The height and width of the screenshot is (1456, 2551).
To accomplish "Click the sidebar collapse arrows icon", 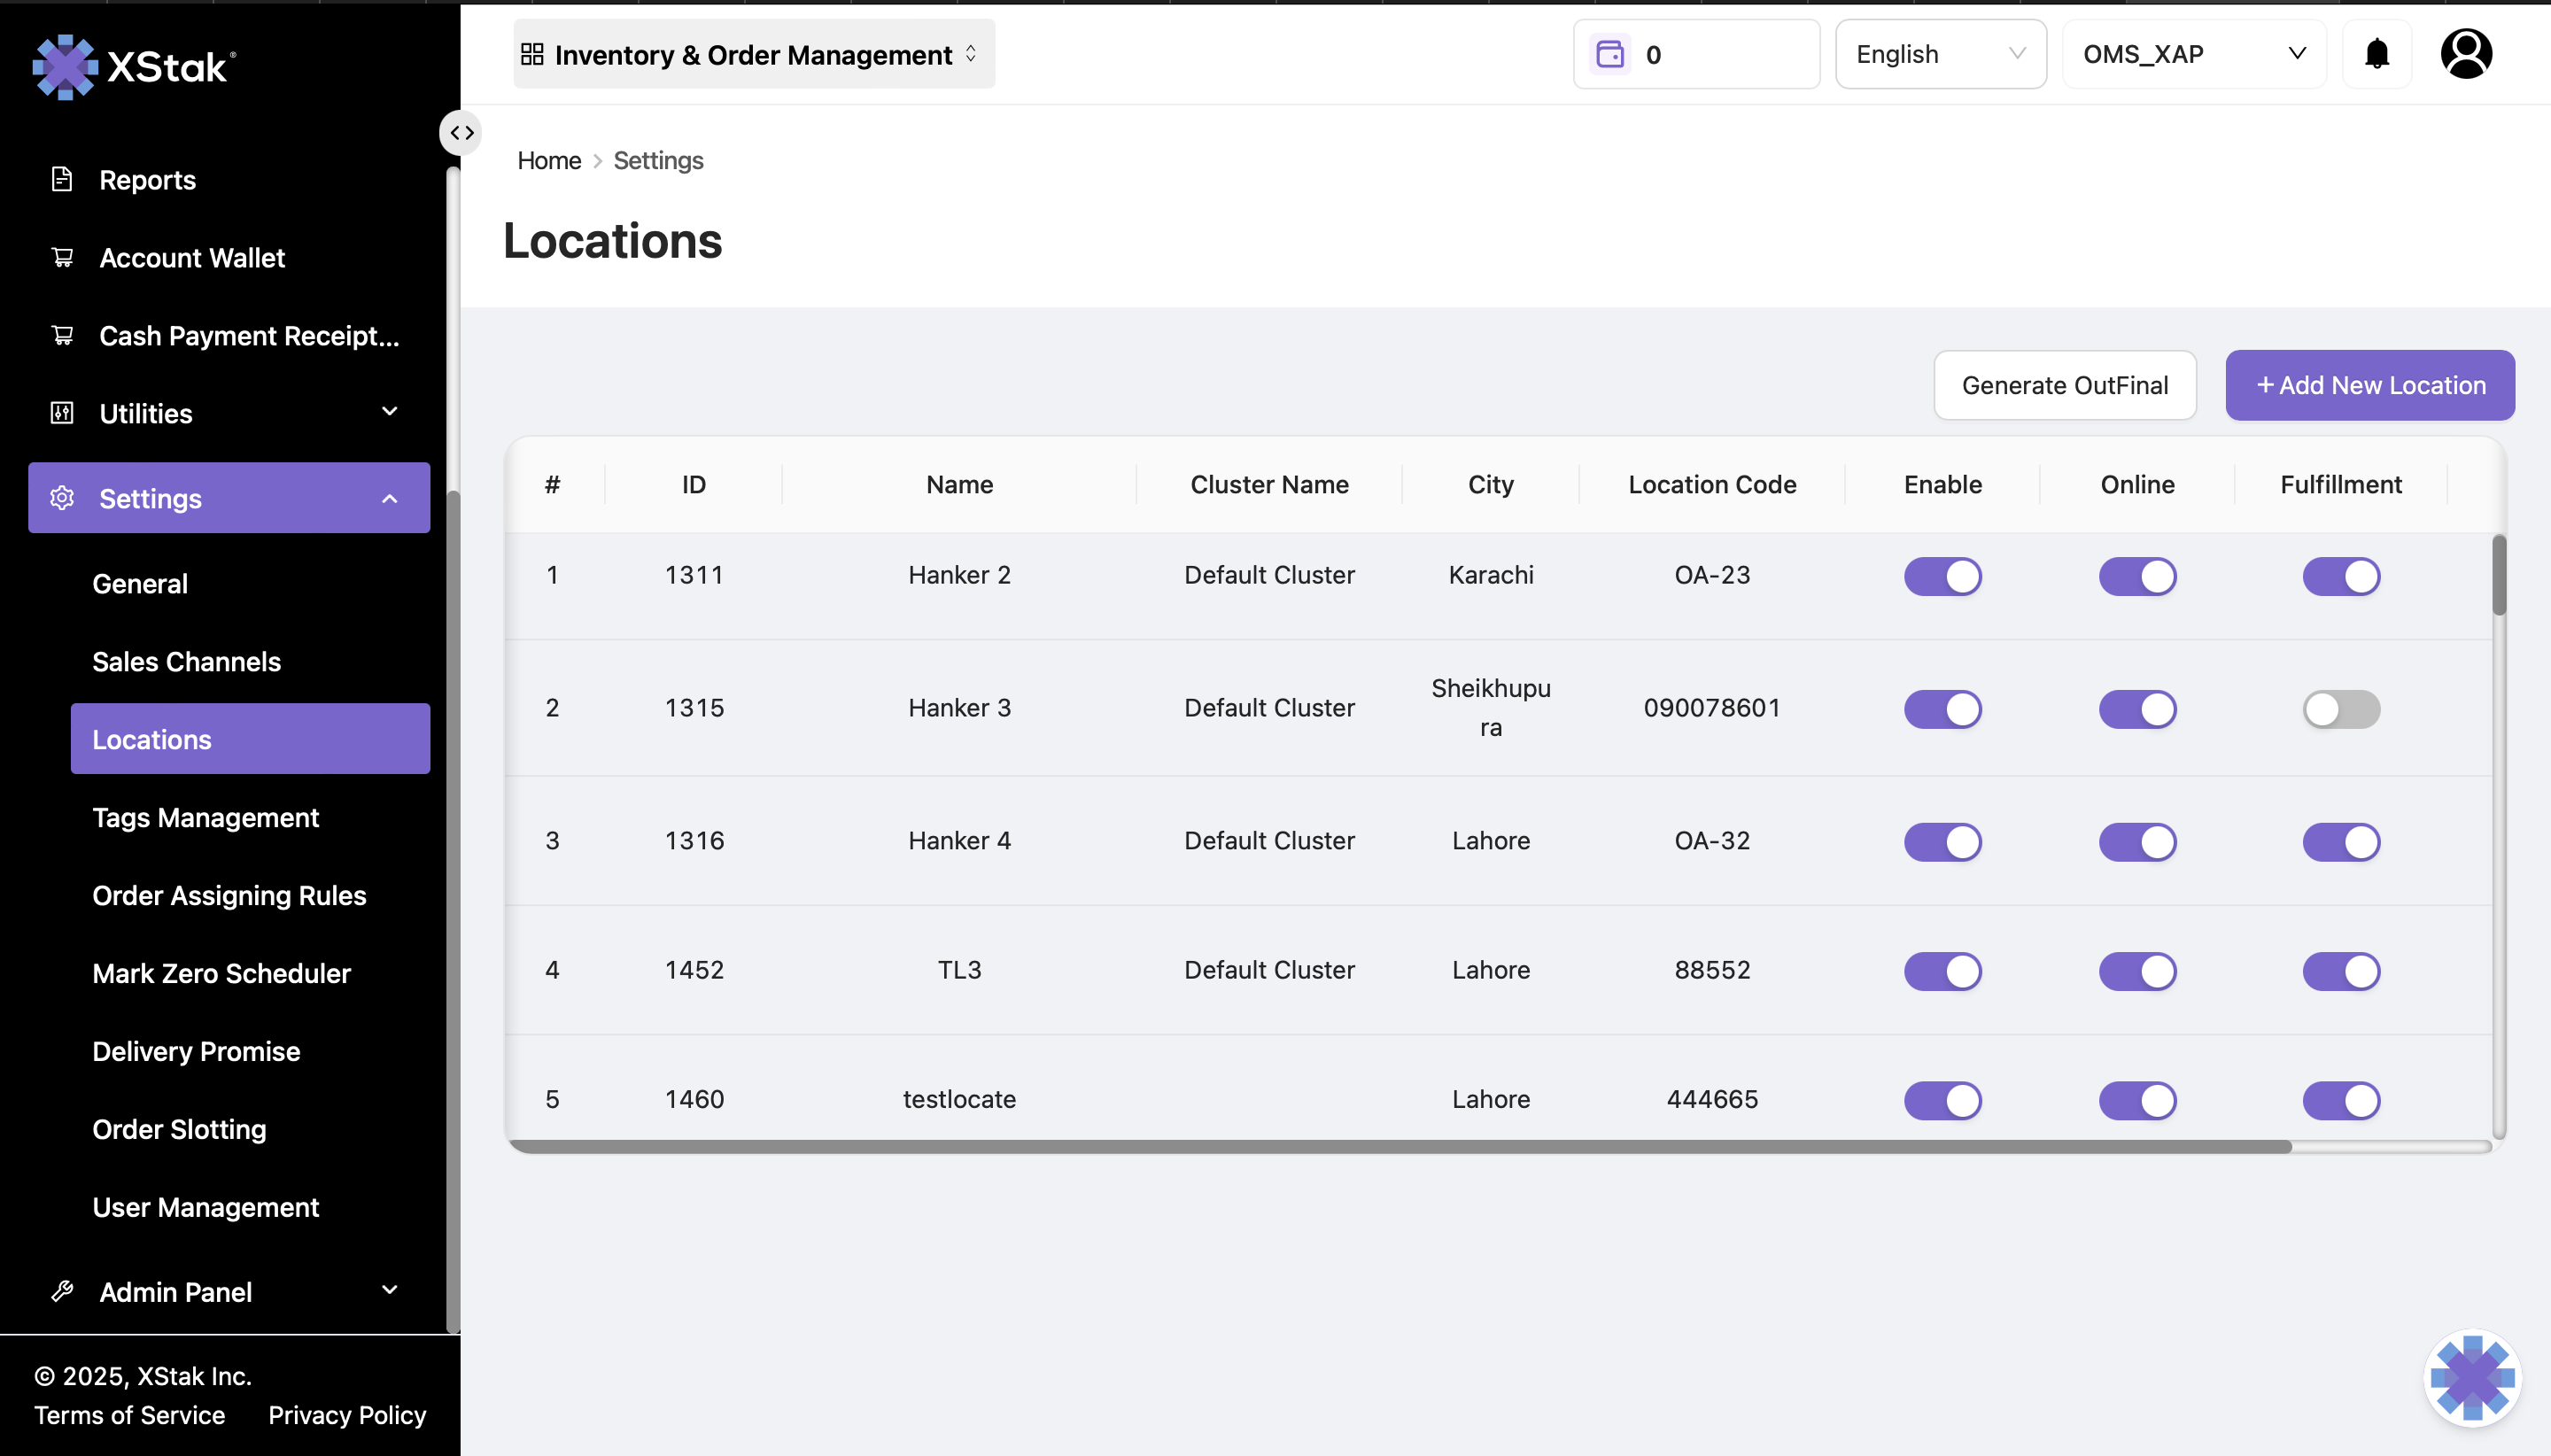I will point(461,133).
